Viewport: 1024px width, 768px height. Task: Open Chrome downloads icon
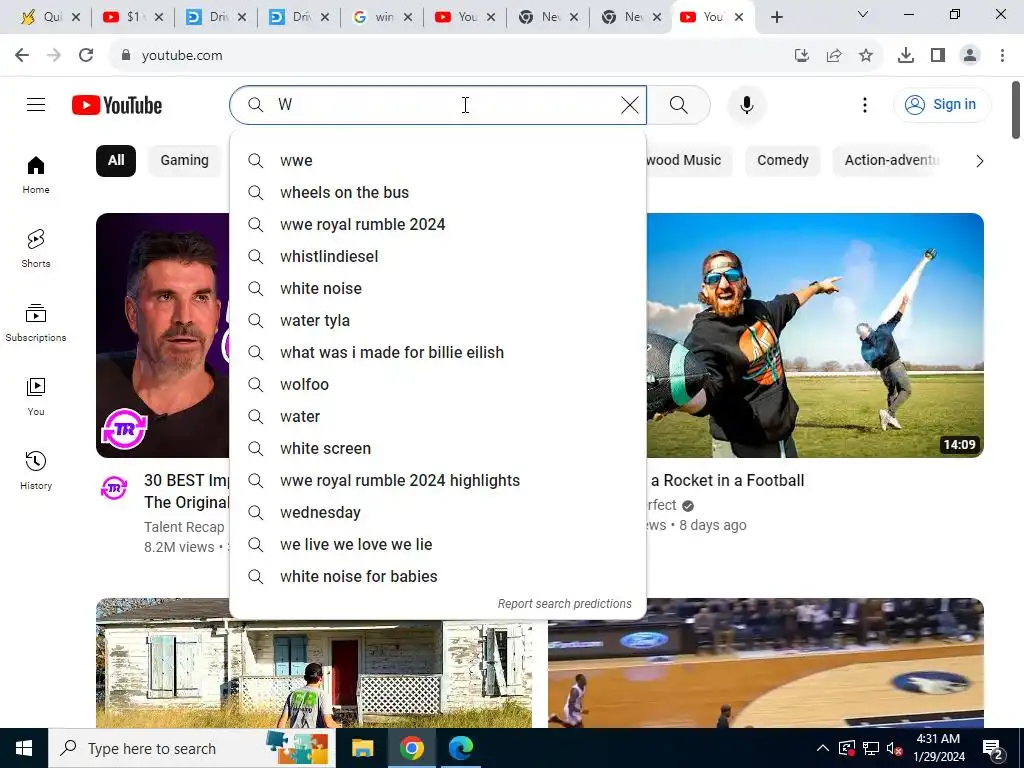tap(905, 56)
